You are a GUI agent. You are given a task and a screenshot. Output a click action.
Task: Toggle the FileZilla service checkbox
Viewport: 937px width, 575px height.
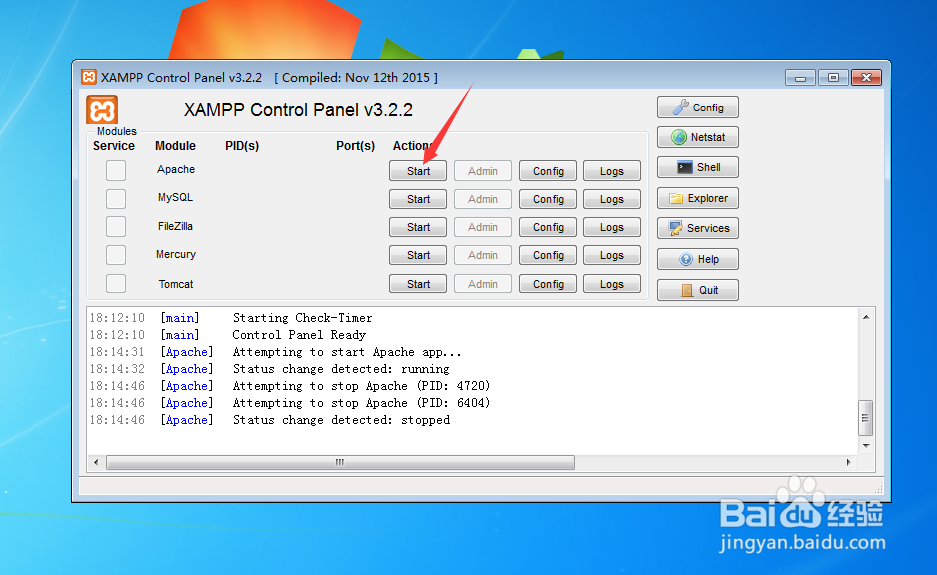click(116, 227)
